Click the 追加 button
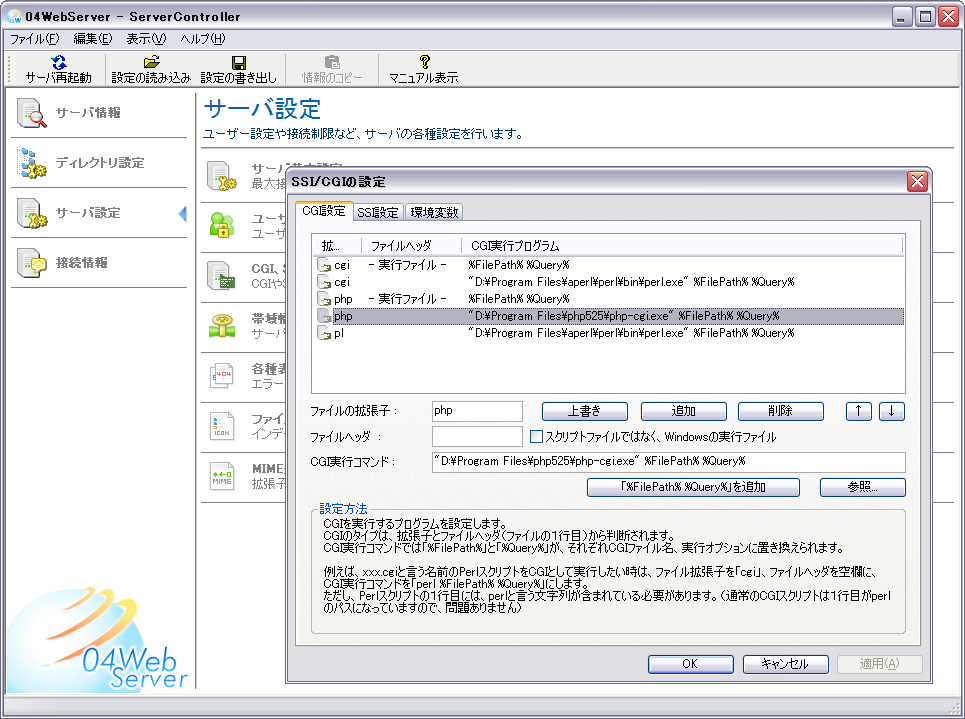 point(684,411)
